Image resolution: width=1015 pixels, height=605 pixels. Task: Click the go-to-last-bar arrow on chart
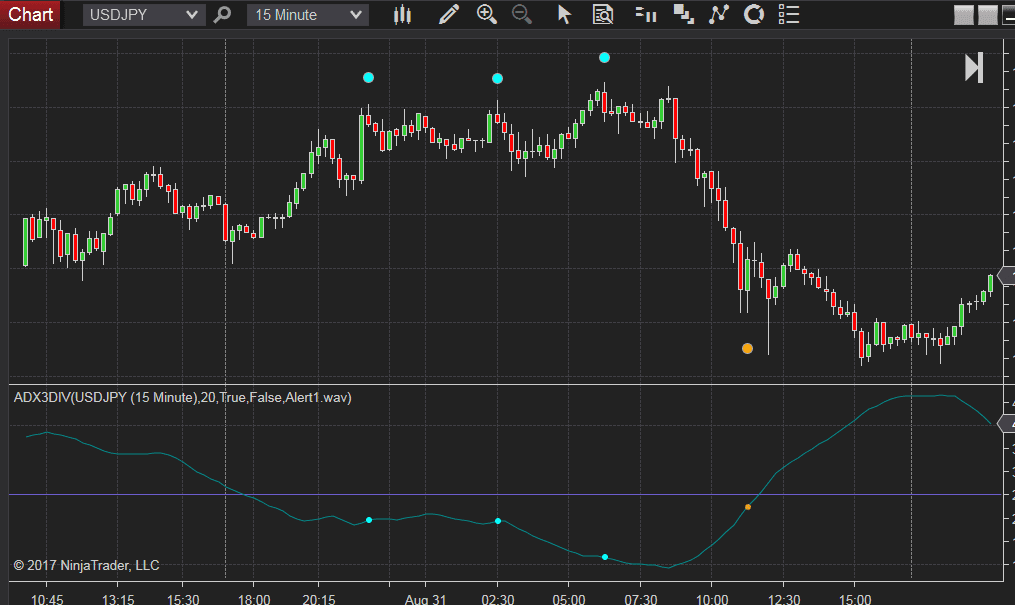(973, 69)
